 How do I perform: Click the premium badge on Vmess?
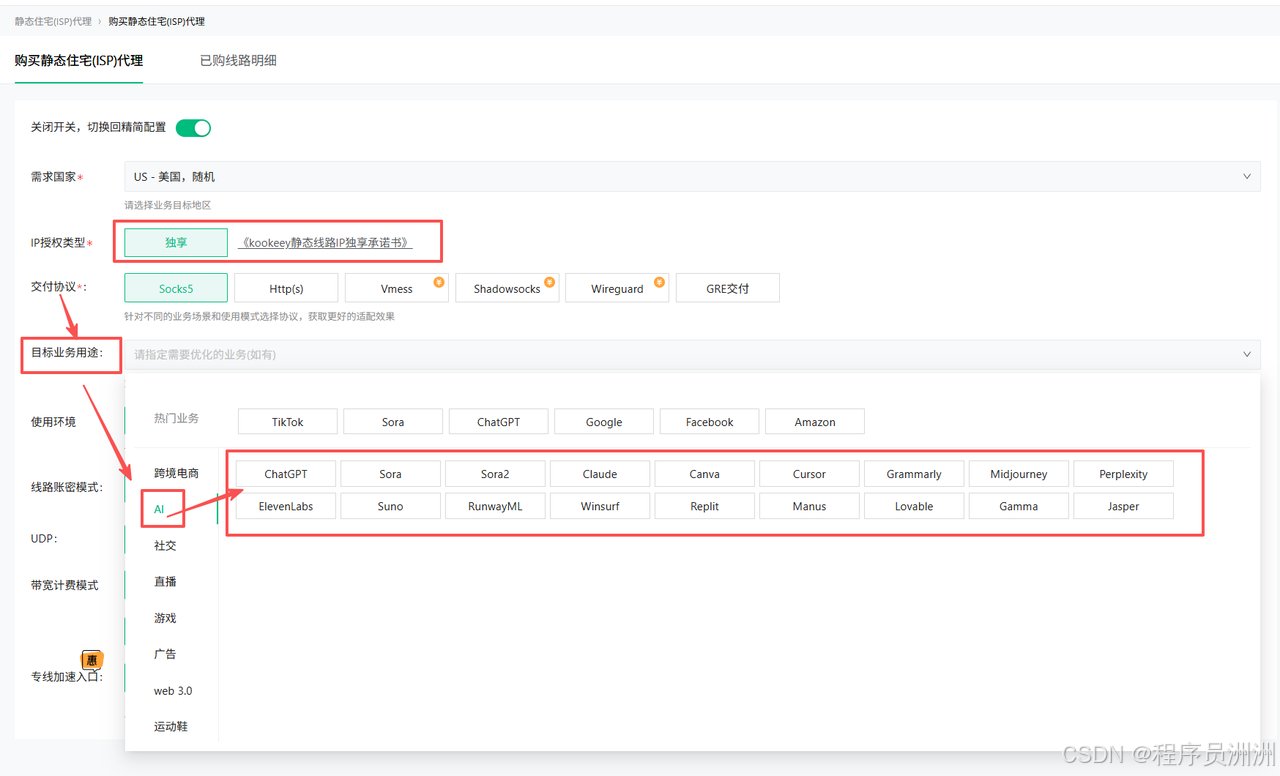coord(439,282)
